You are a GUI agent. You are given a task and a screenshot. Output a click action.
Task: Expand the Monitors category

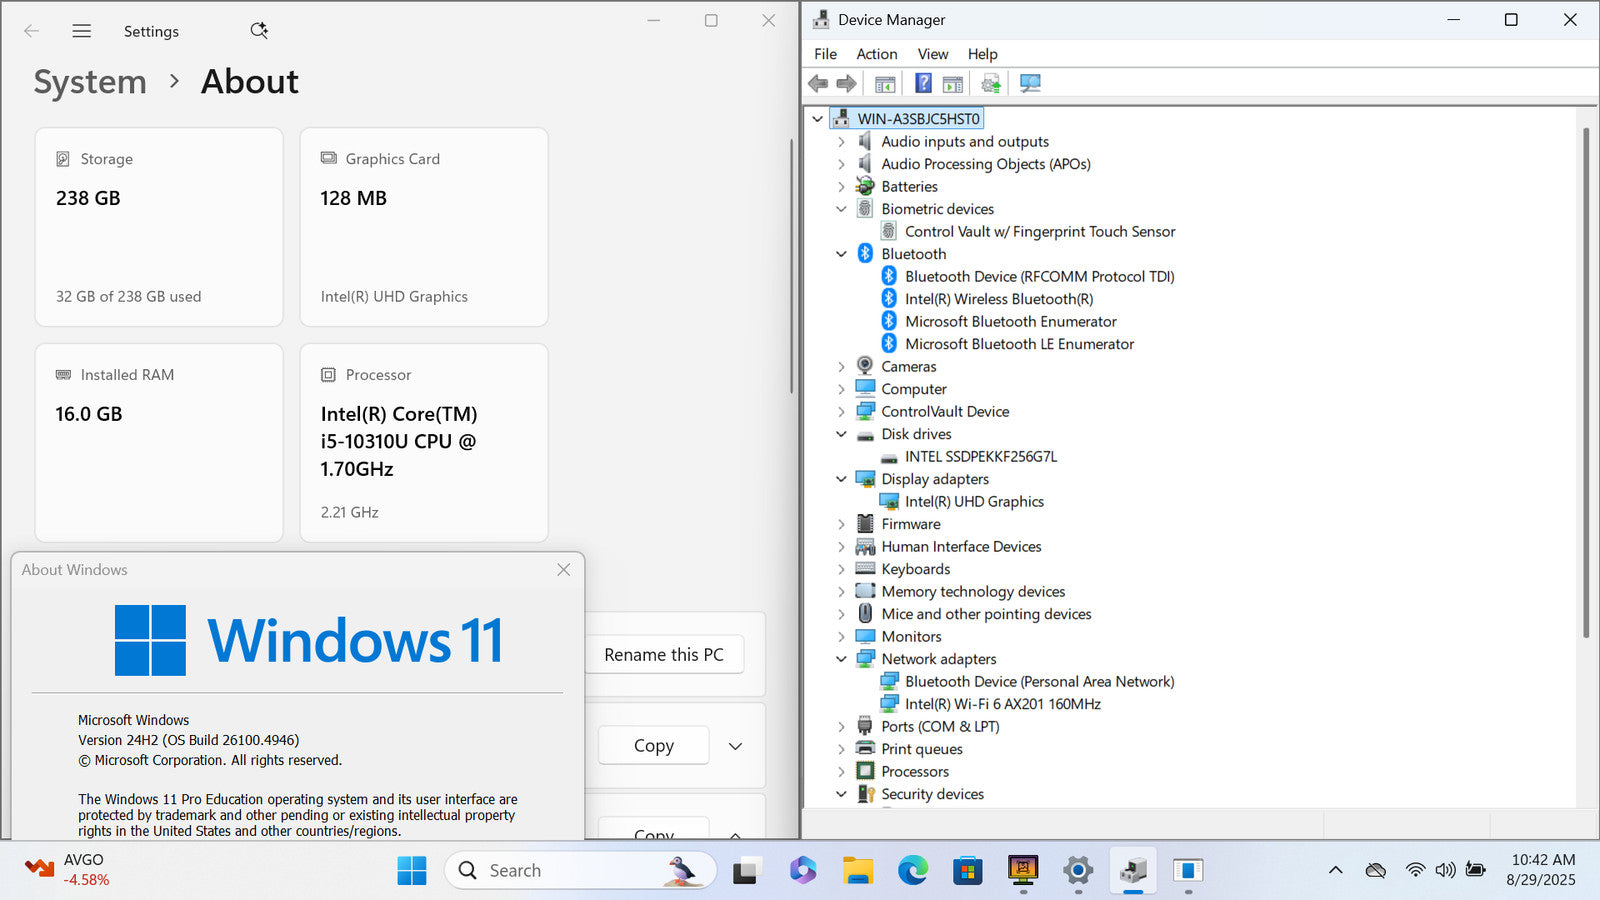tap(841, 637)
